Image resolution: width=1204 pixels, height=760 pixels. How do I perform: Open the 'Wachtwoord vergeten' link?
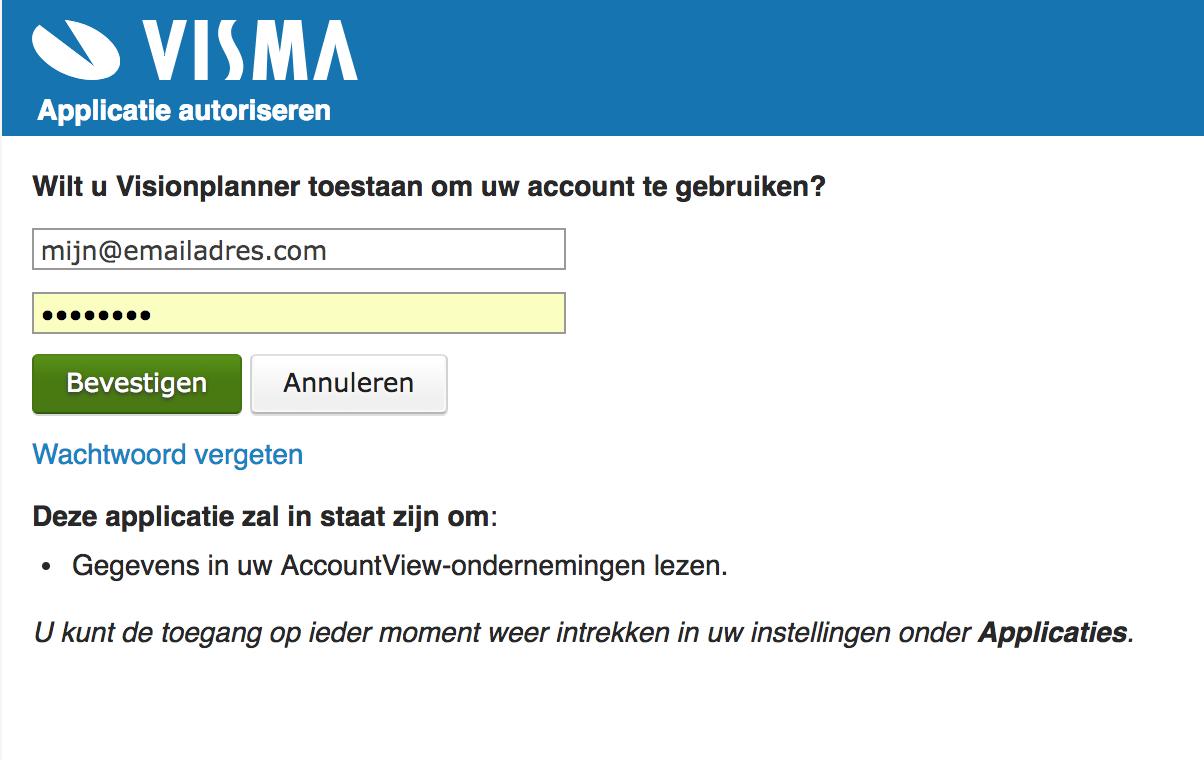coord(168,455)
